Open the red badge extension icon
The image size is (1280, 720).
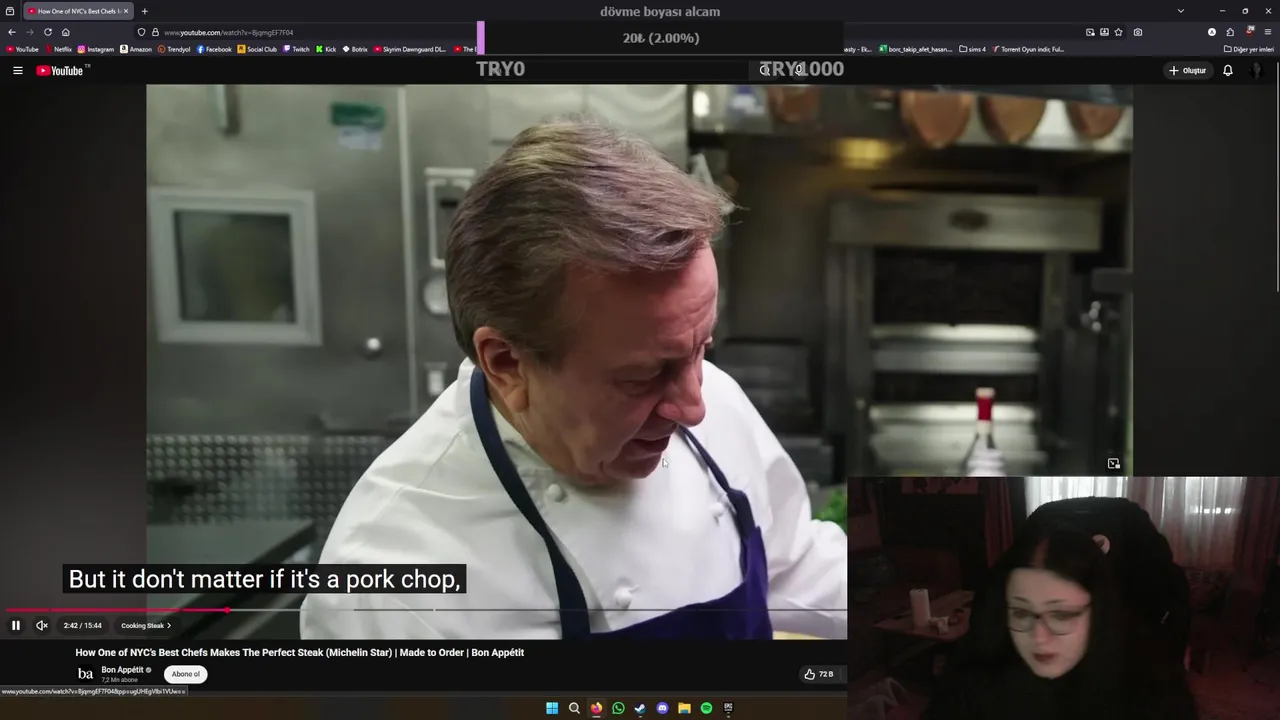coord(1250,31)
